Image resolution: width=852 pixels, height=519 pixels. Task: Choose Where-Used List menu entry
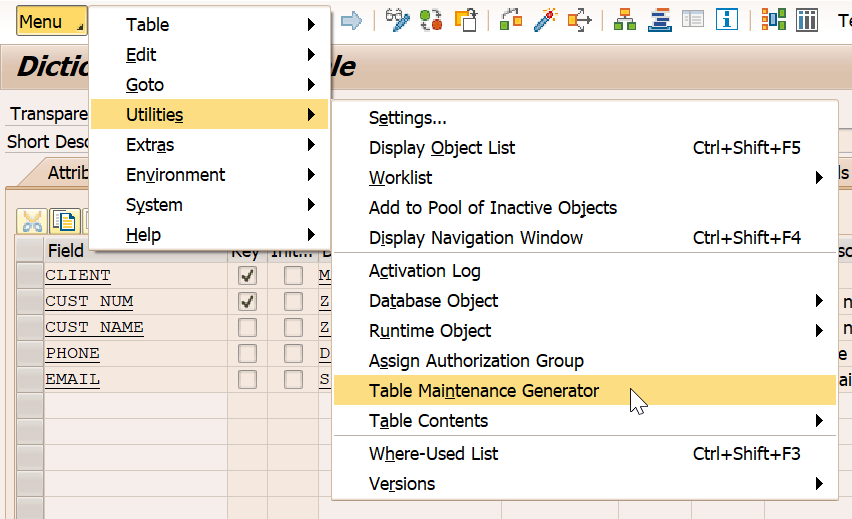click(x=585, y=454)
